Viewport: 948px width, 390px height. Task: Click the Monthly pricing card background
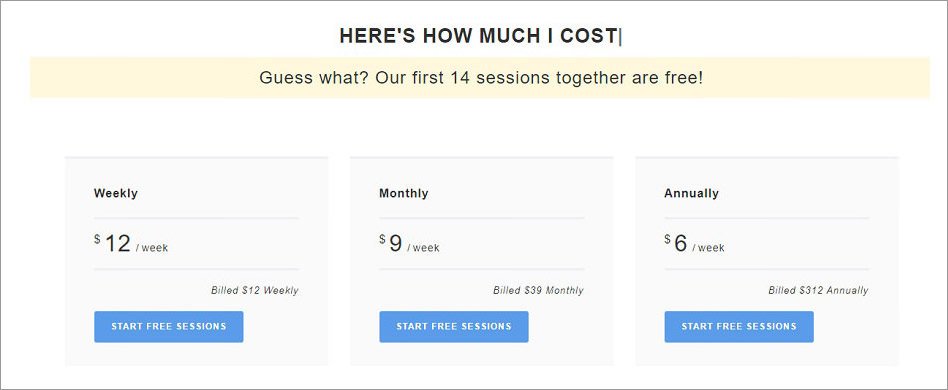point(481,261)
